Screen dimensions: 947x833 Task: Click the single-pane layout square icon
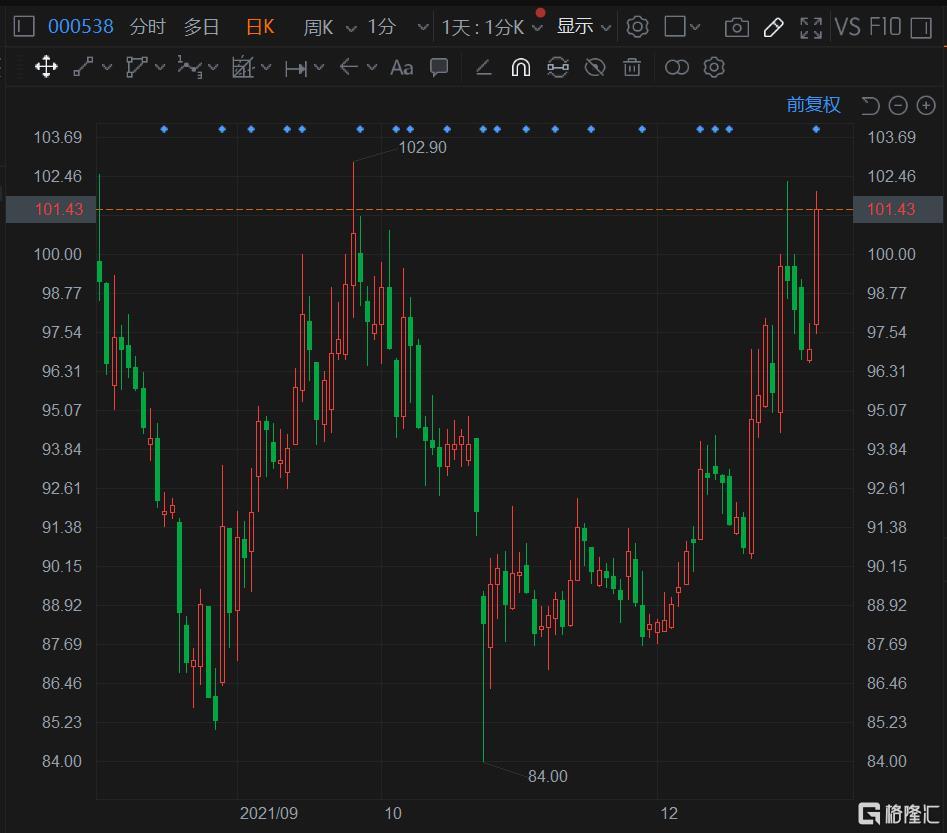[675, 27]
